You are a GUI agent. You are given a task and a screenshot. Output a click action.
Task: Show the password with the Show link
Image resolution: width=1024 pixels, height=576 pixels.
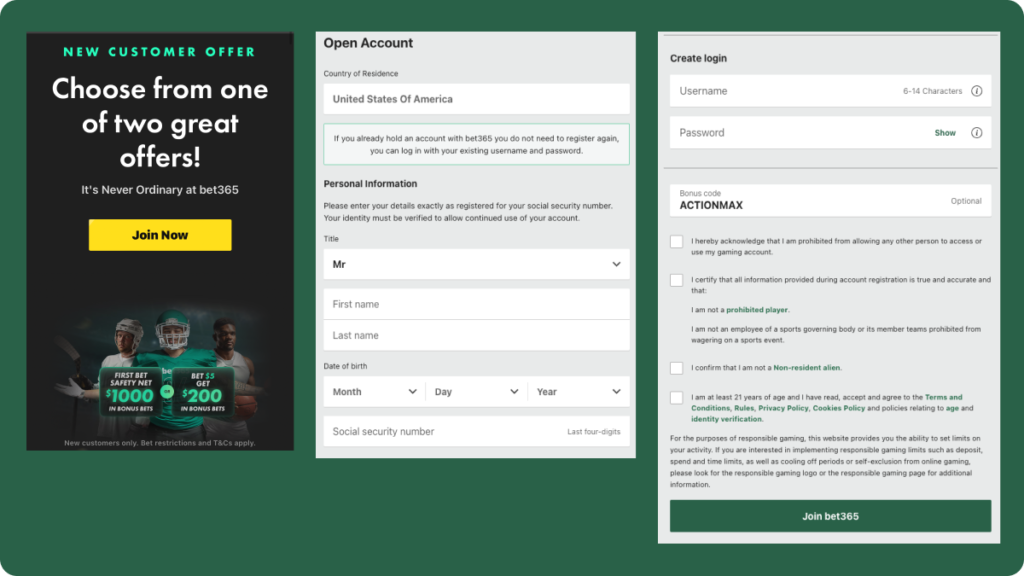point(945,133)
